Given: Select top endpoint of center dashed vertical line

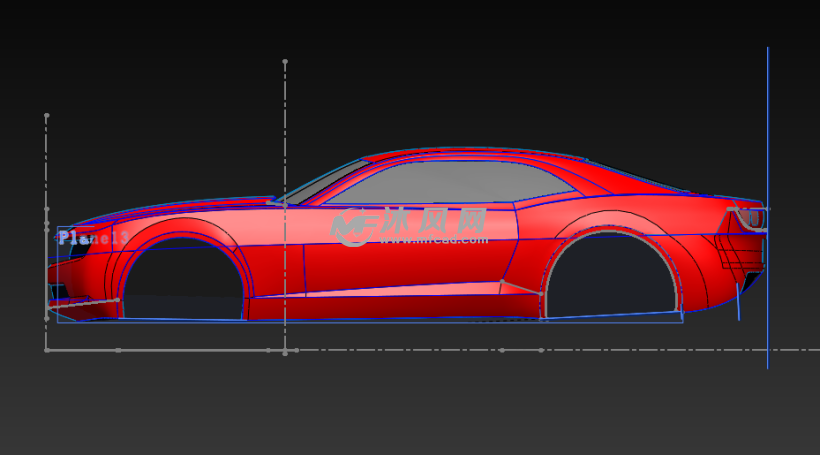Looking at the screenshot, I should pyautogui.click(x=285, y=62).
